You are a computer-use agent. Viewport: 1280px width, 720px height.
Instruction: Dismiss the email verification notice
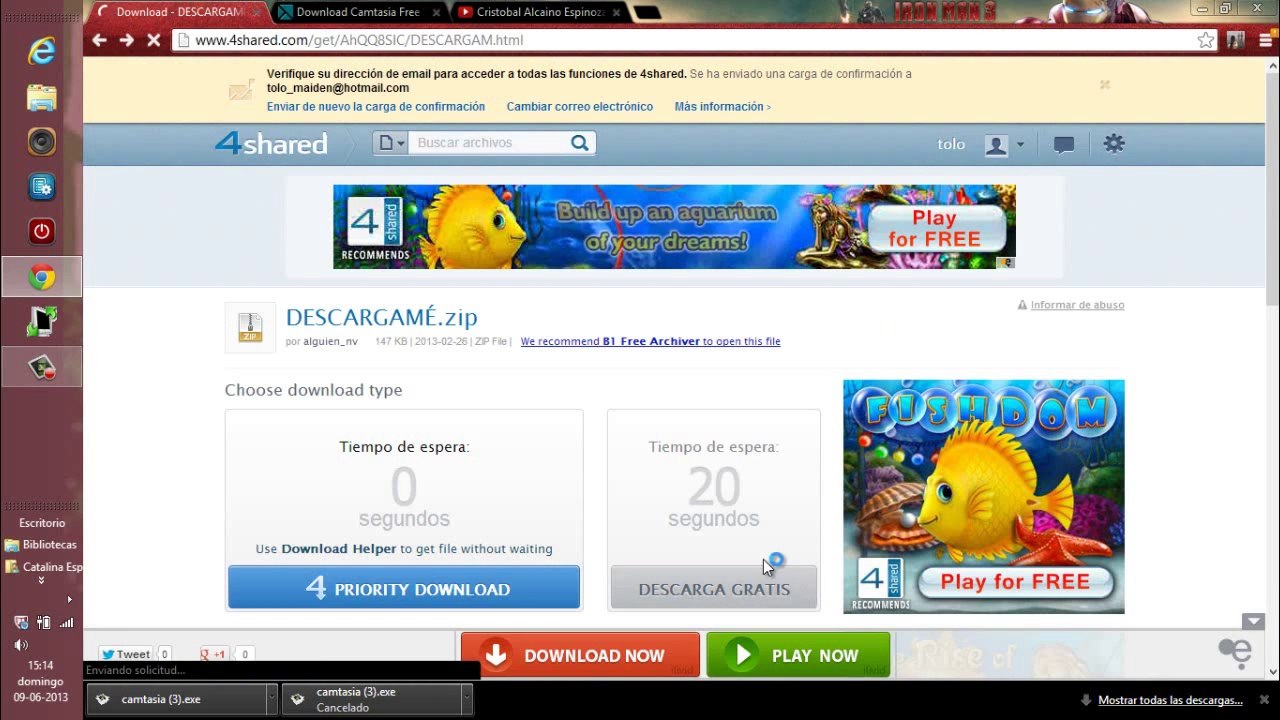coord(1105,85)
